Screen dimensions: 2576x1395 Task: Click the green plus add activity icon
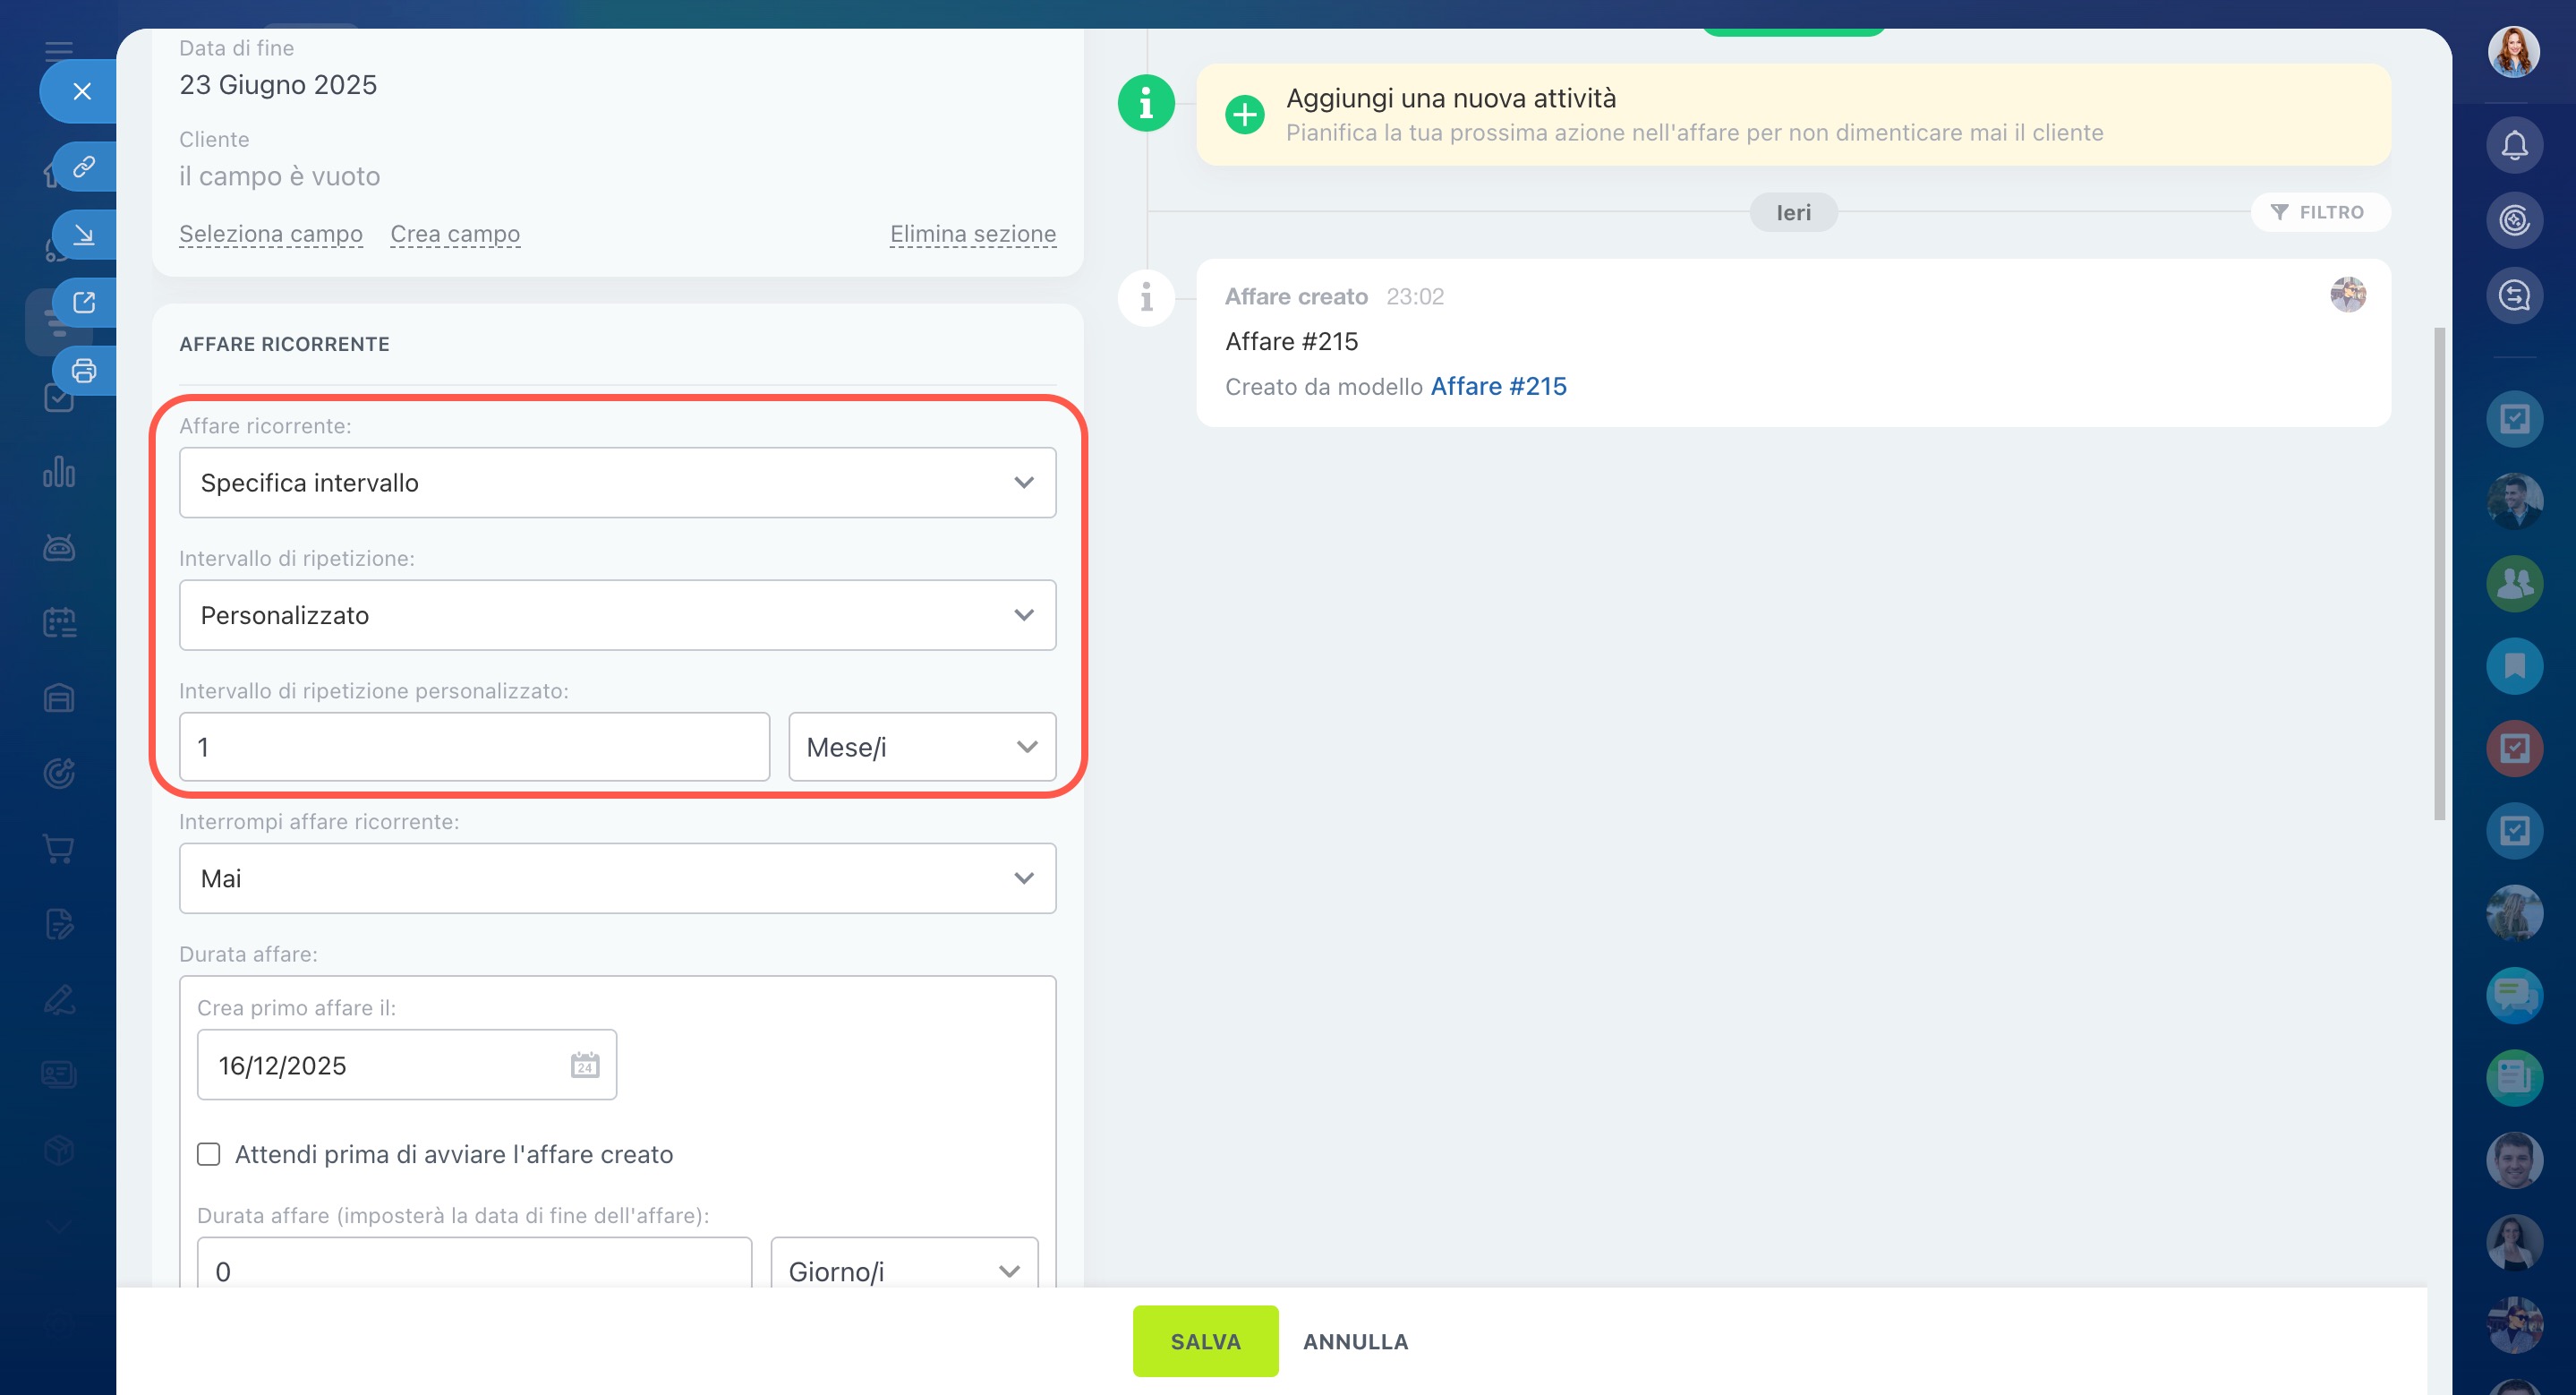pos(1244,115)
